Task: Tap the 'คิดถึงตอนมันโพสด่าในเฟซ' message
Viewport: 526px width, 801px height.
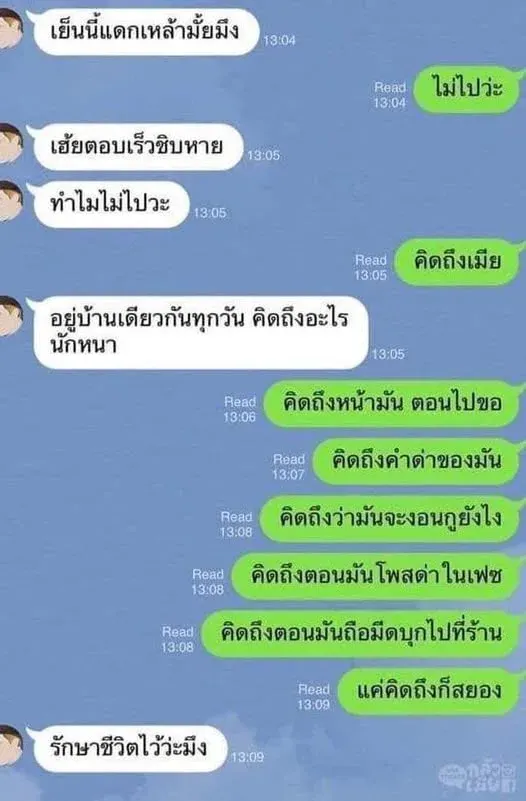Action: coord(375,576)
